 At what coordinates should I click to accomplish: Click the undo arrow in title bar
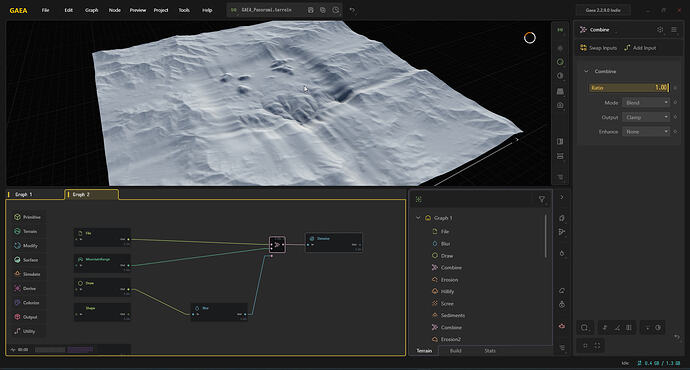(352, 10)
